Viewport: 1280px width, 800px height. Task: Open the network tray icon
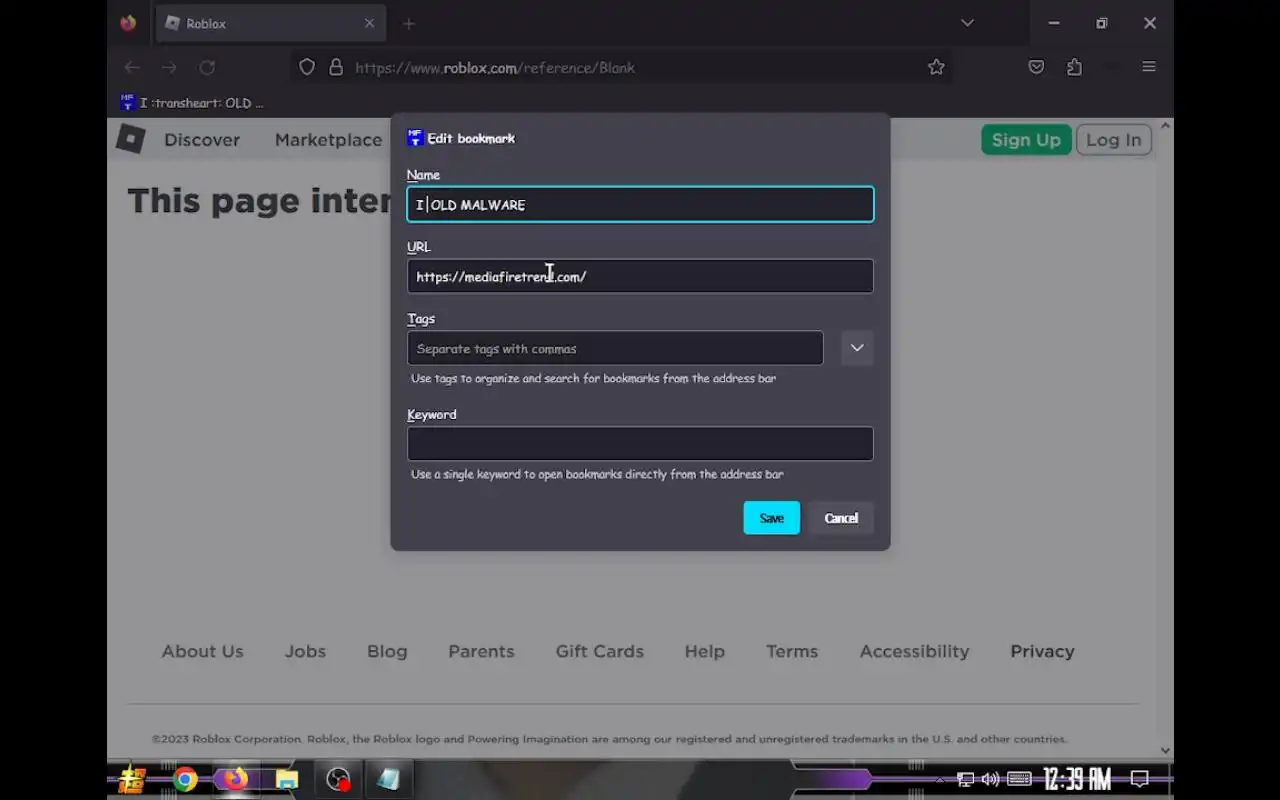click(x=965, y=780)
